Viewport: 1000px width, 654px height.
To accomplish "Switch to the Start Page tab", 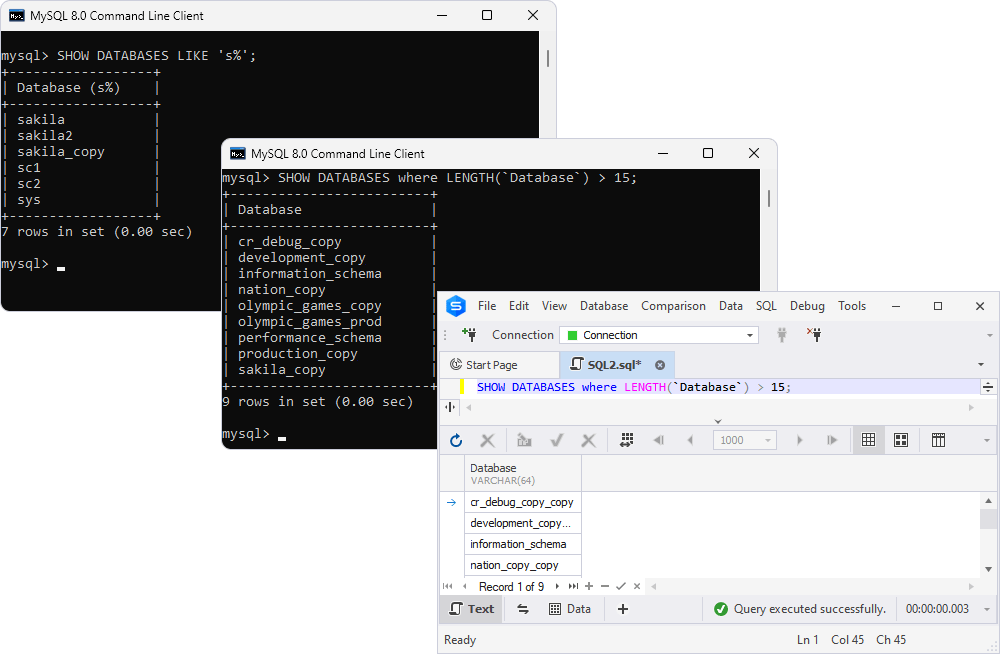I will coord(499,365).
